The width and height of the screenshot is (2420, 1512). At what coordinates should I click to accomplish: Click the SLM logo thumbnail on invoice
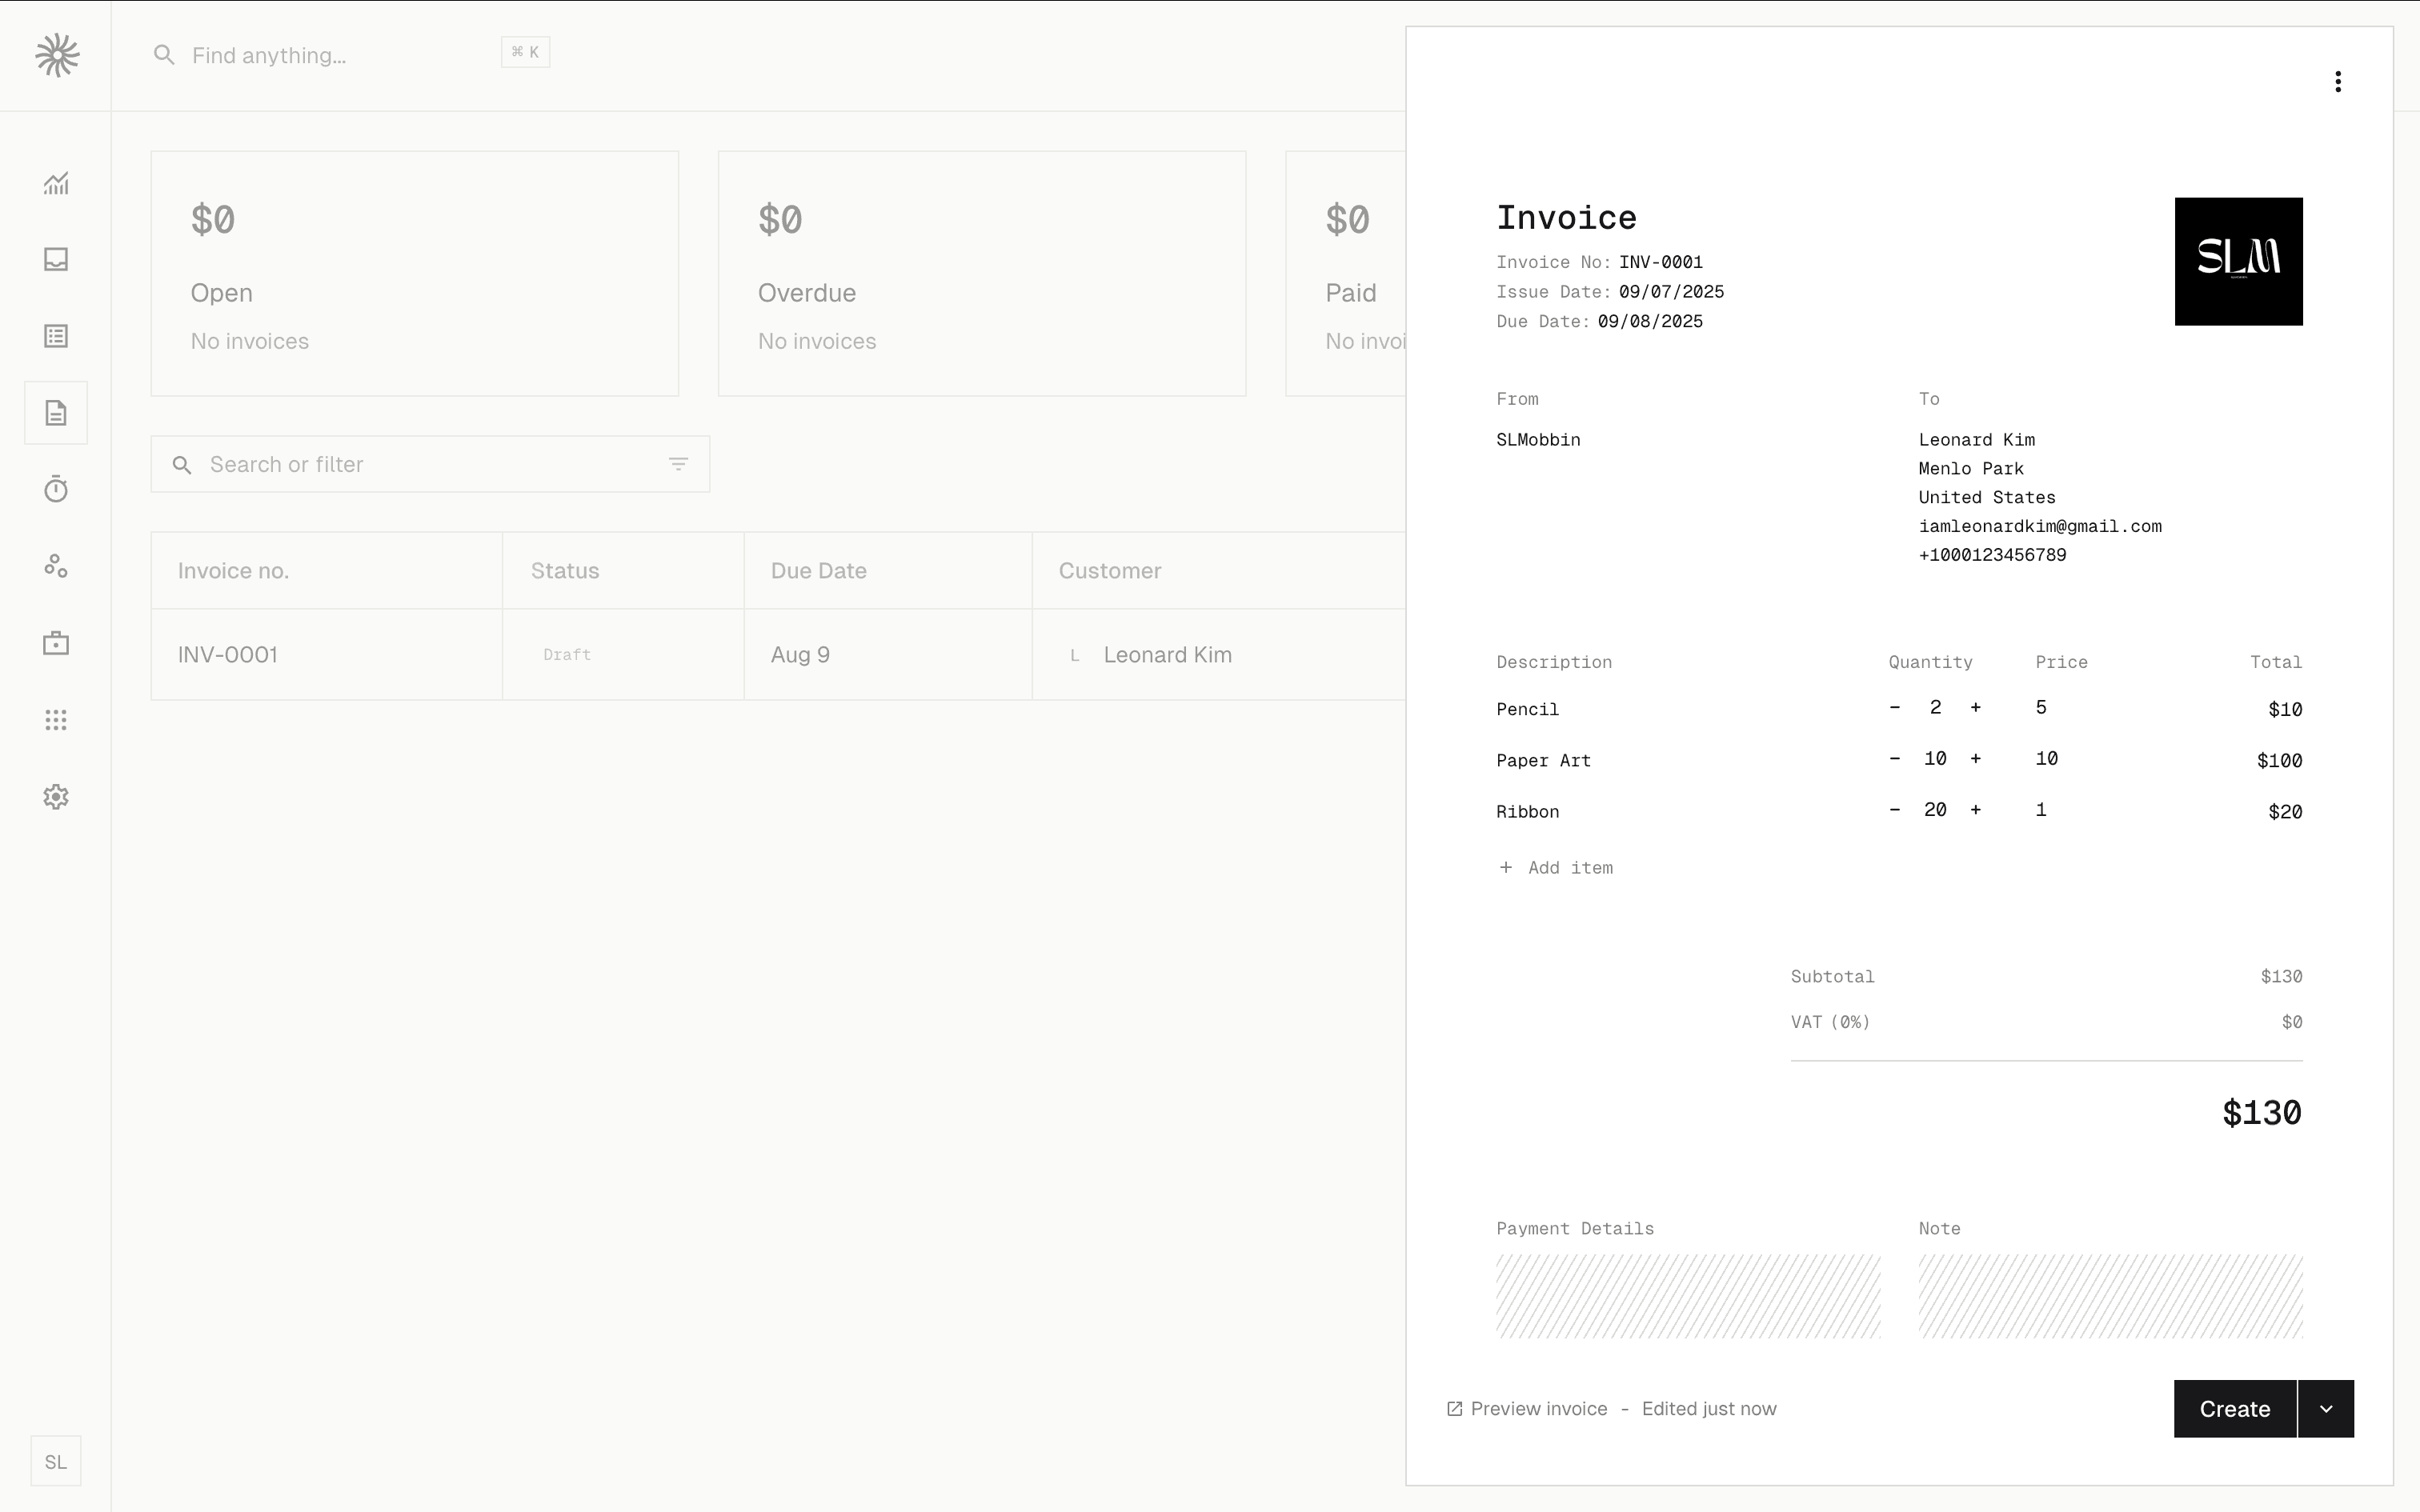[x=2237, y=261]
